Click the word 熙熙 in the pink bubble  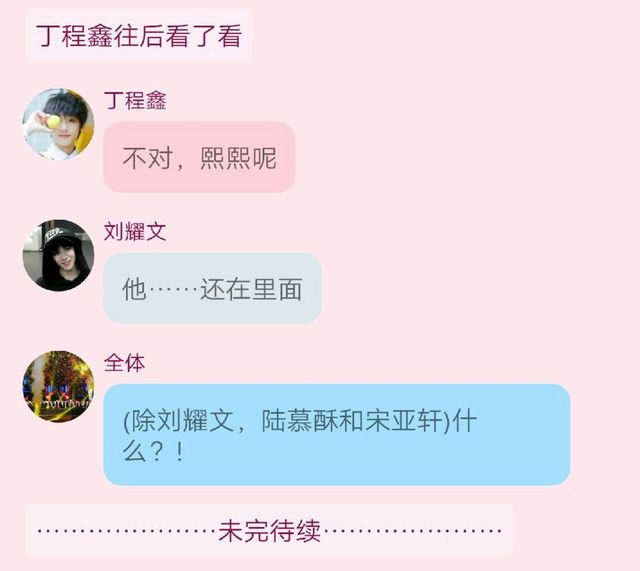pos(225,158)
